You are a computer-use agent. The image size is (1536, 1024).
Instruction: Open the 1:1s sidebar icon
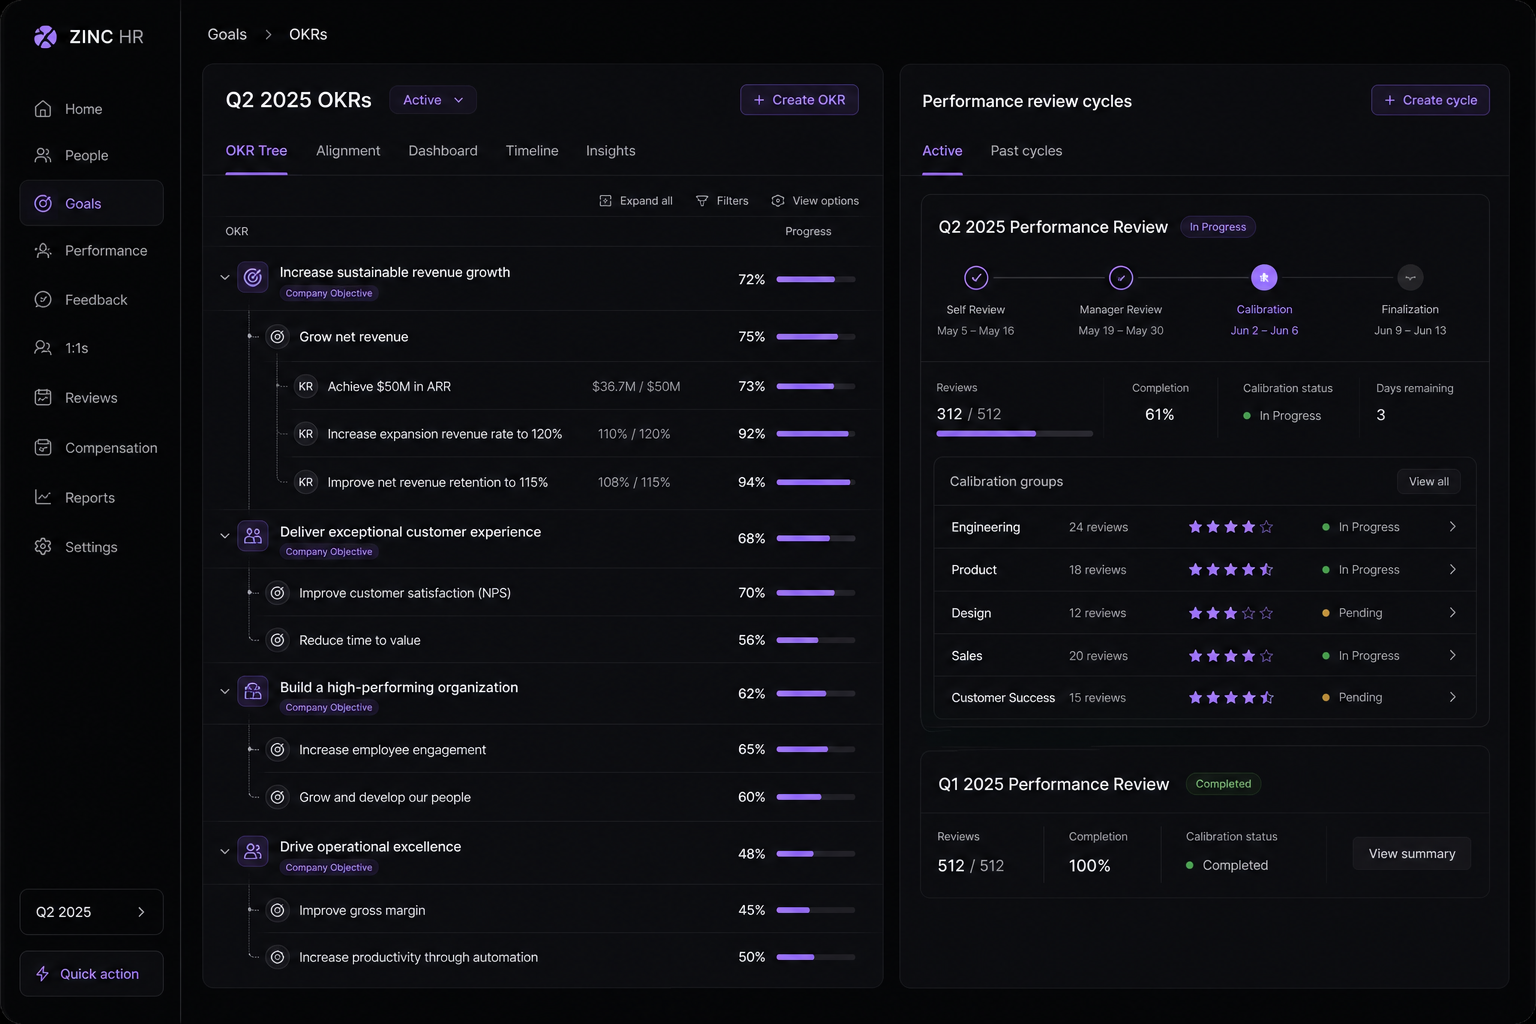(43, 348)
